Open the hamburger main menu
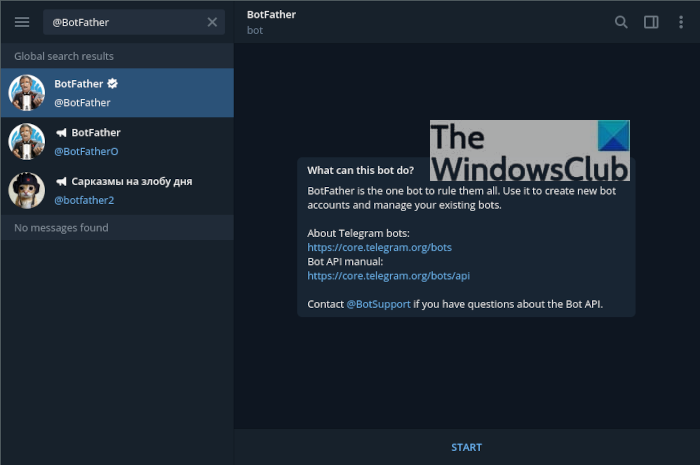The height and width of the screenshot is (465, 700). [22, 22]
